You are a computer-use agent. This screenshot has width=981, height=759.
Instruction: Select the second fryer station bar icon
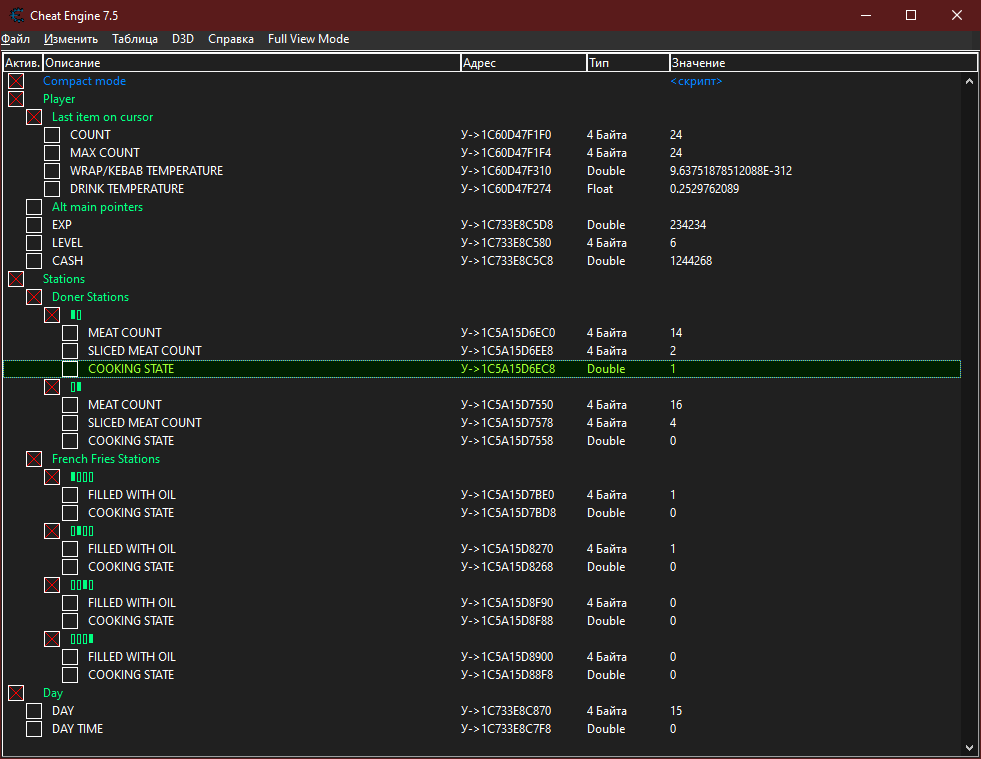tap(82, 531)
